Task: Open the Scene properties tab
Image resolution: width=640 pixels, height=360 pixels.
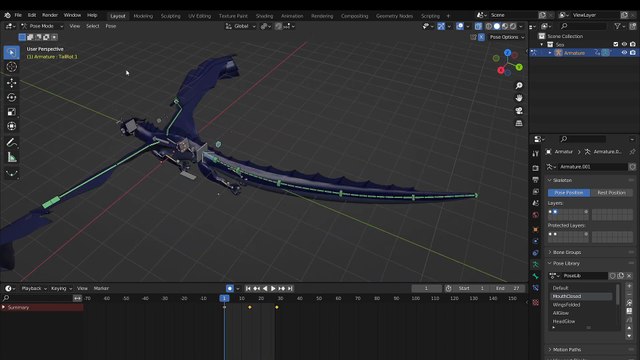Action: (x=536, y=203)
